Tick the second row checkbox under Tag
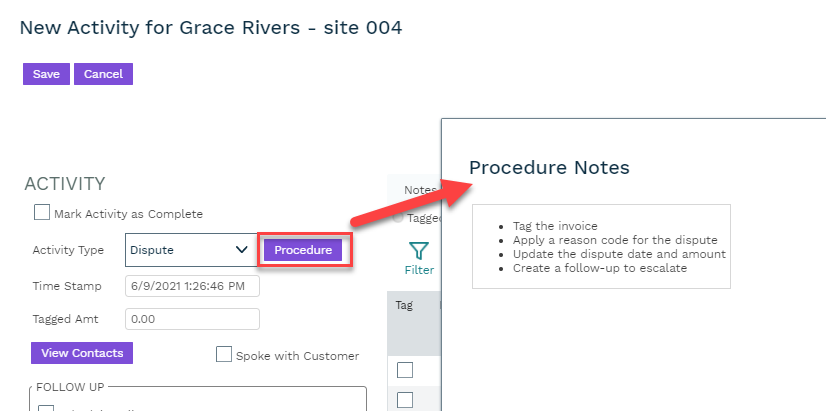Image resolution: width=826 pixels, height=411 pixels. 405,400
